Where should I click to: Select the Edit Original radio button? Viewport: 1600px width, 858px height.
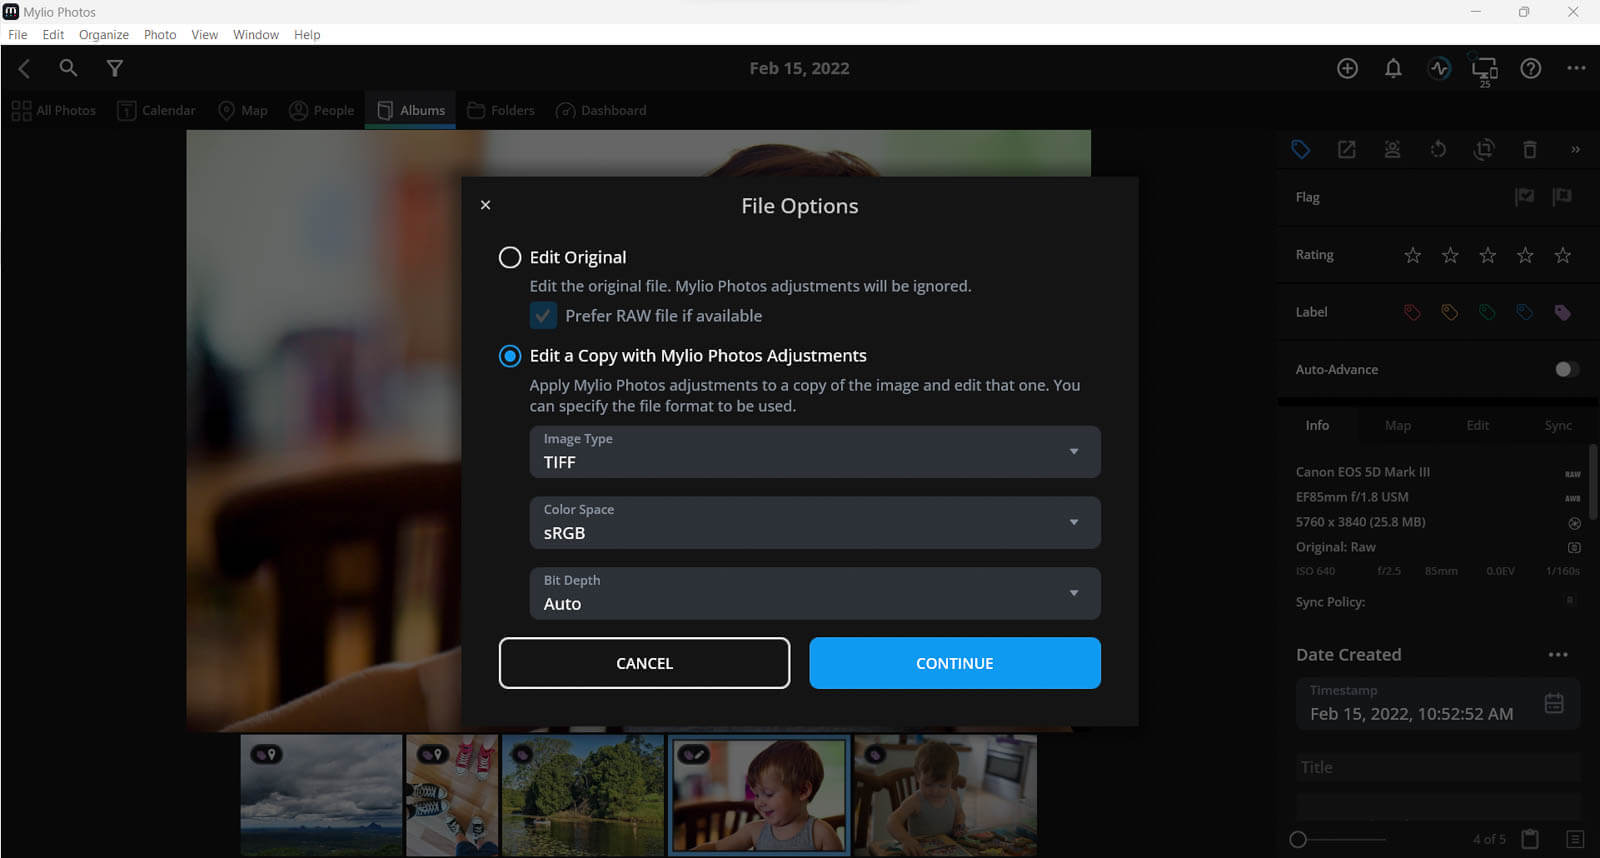click(x=510, y=257)
